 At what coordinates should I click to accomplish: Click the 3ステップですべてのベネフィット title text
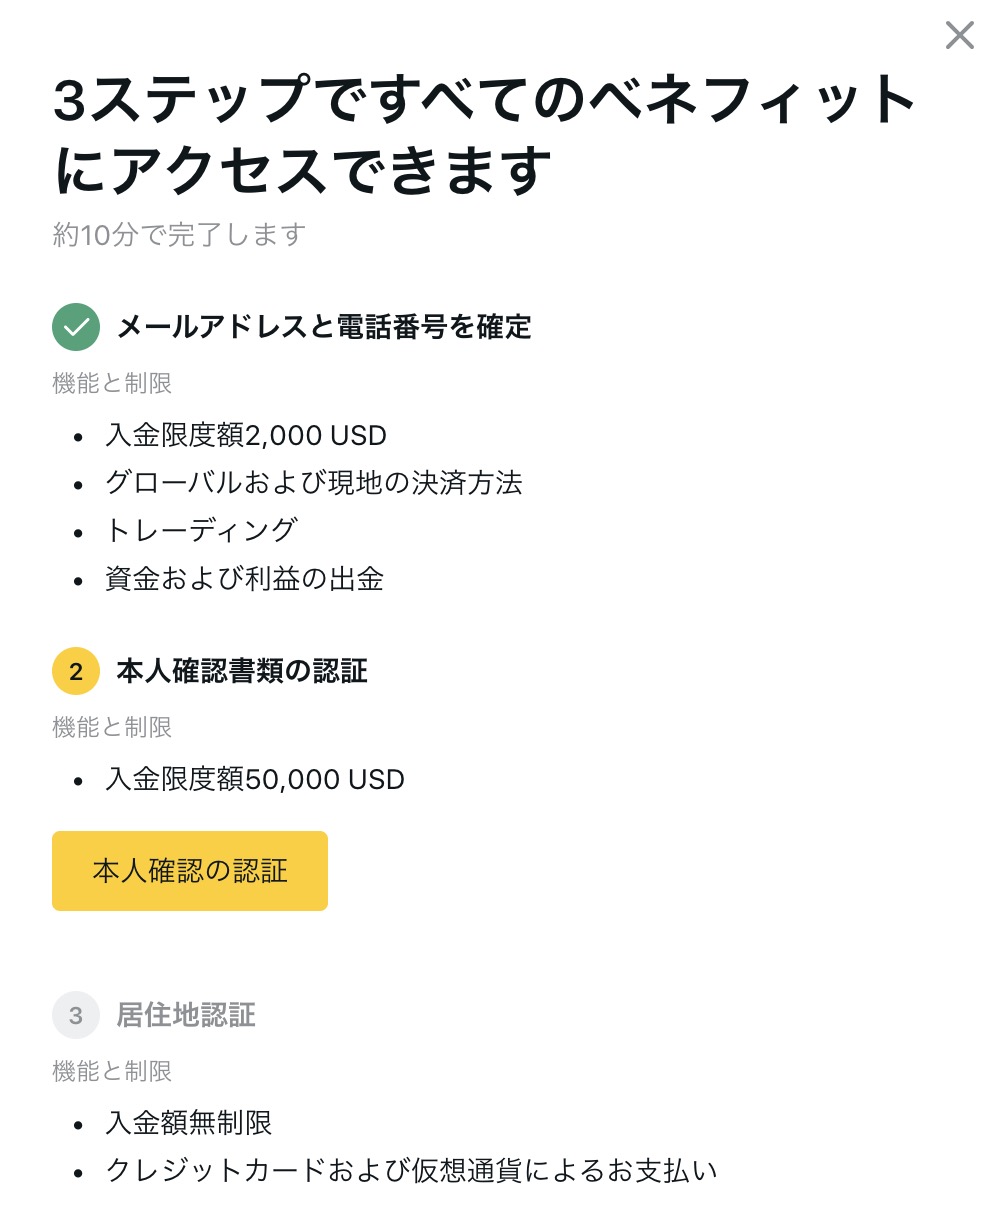pyautogui.click(x=485, y=101)
